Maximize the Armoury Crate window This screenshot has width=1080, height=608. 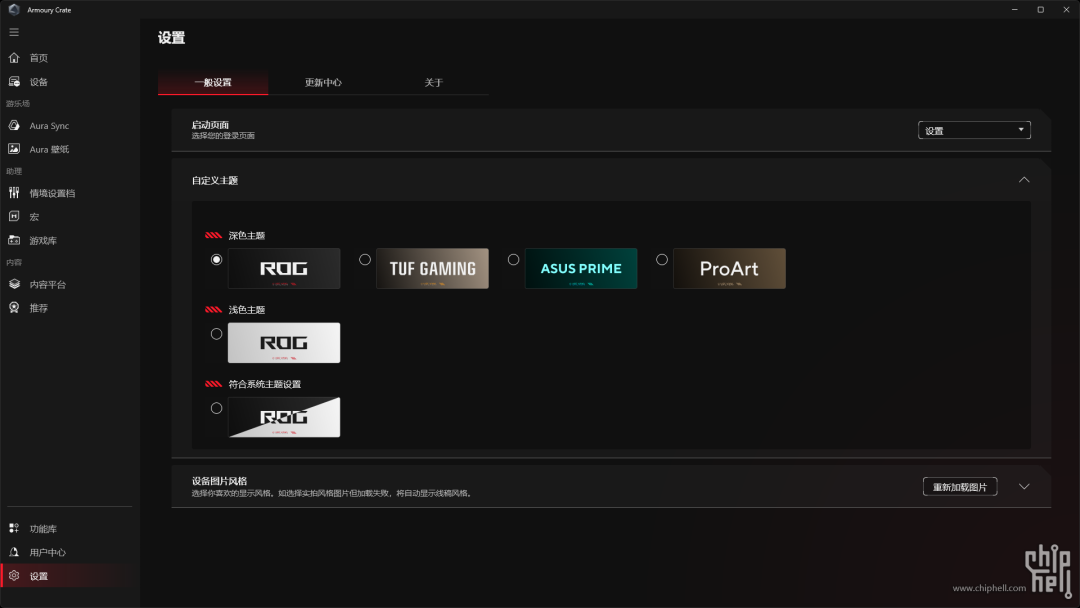[x=1041, y=10]
